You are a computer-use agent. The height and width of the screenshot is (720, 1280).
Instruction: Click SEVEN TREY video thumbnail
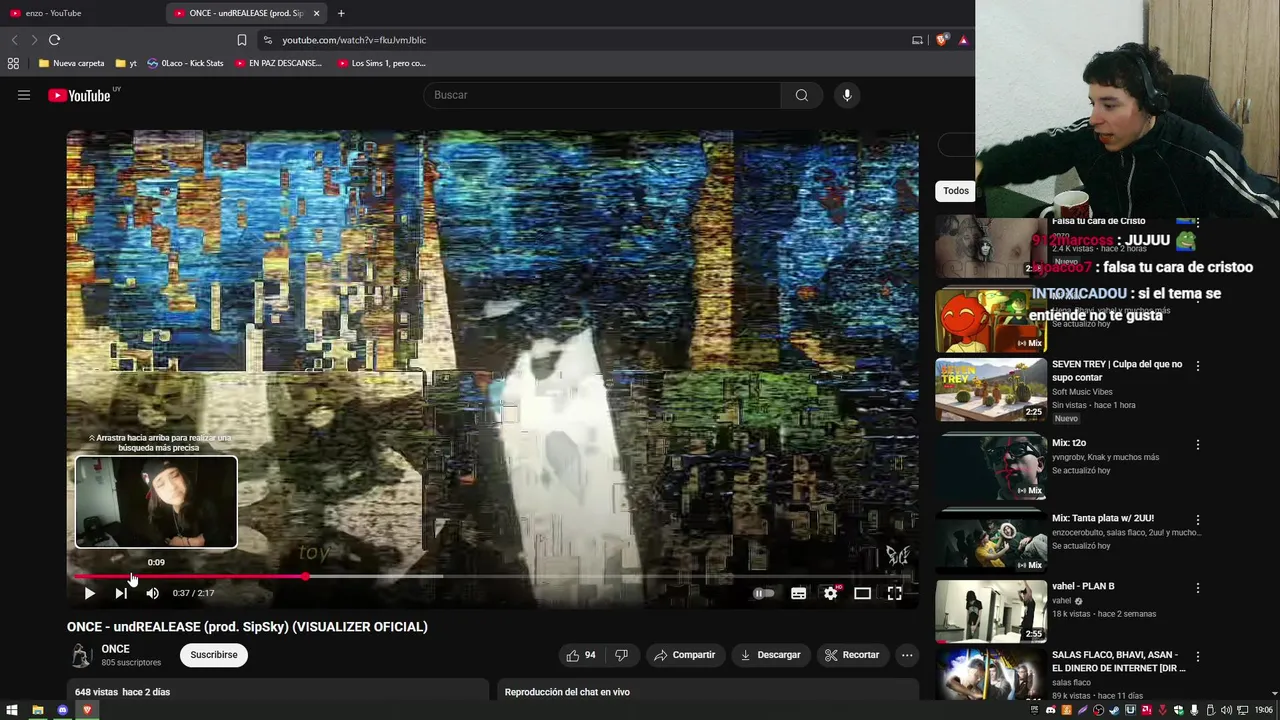pos(991,390)
